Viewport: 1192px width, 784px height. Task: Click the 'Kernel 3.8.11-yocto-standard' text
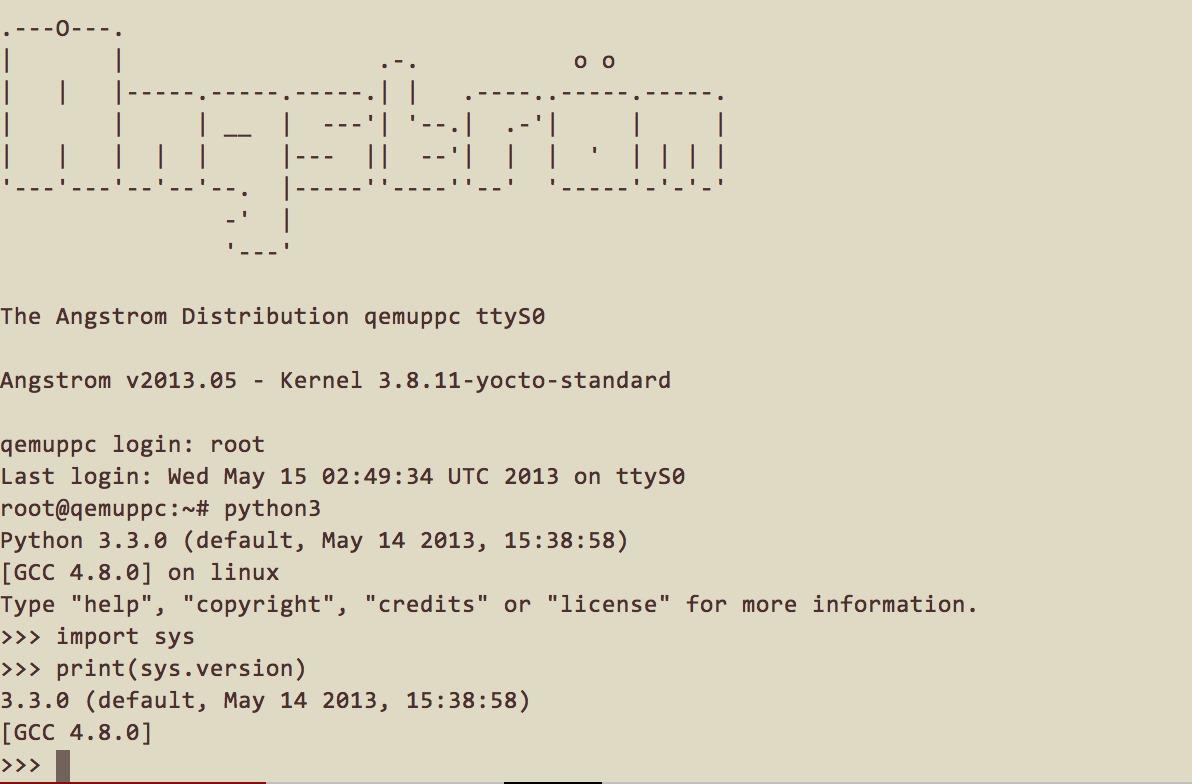(475, 380)
